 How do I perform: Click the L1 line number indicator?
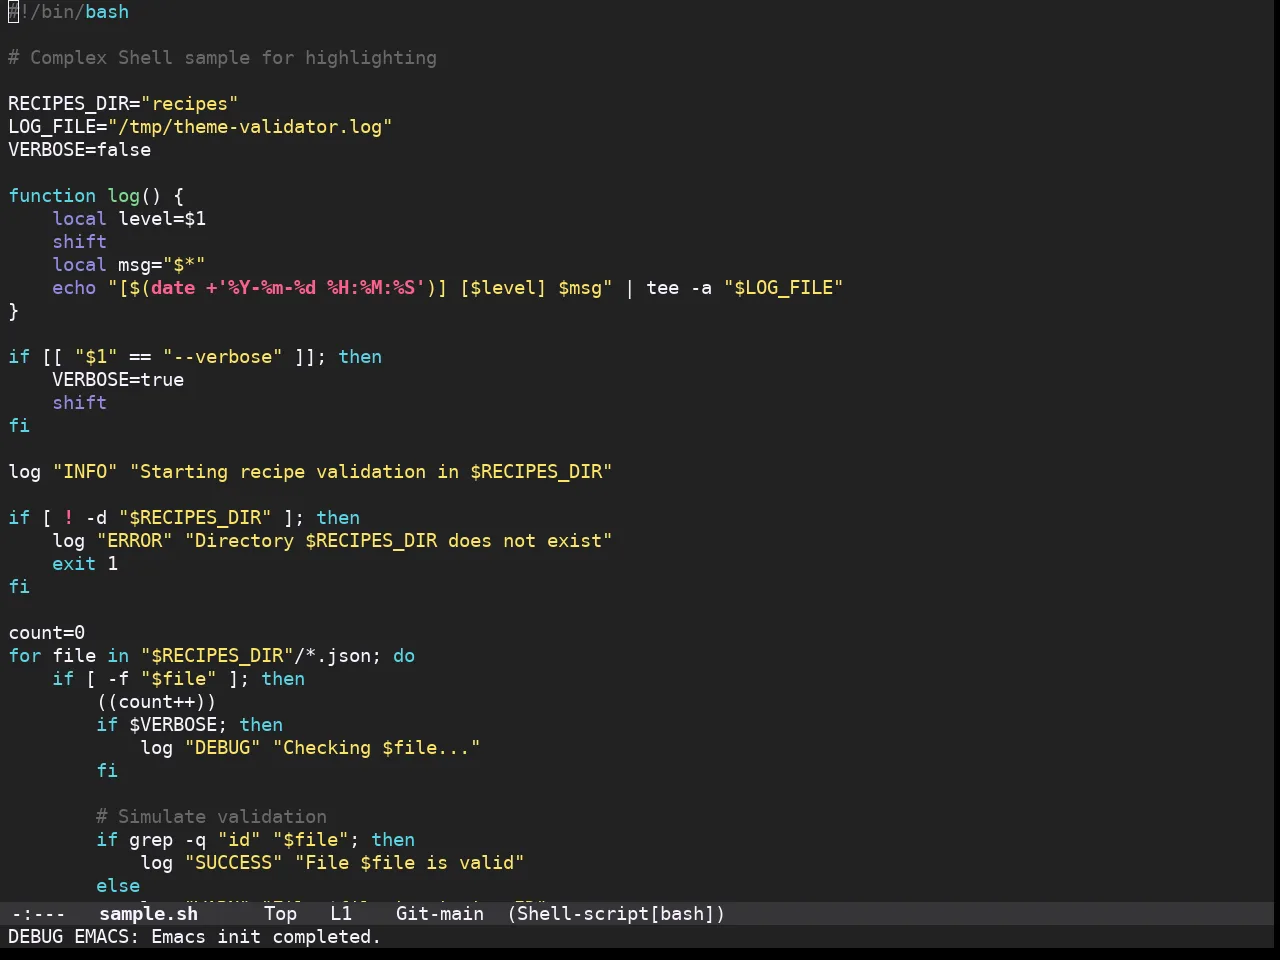click(x=341, y=914)
